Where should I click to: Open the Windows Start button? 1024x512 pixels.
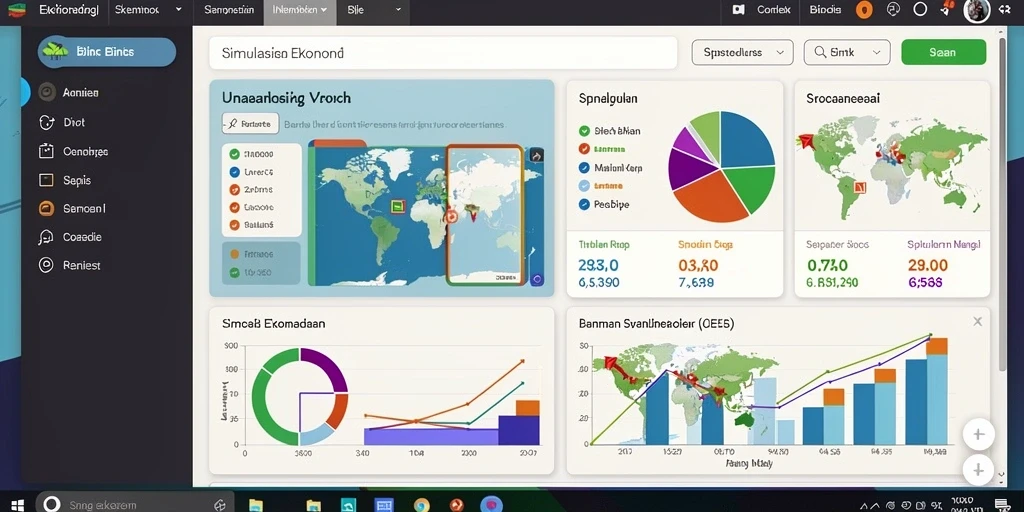point(18,504)
